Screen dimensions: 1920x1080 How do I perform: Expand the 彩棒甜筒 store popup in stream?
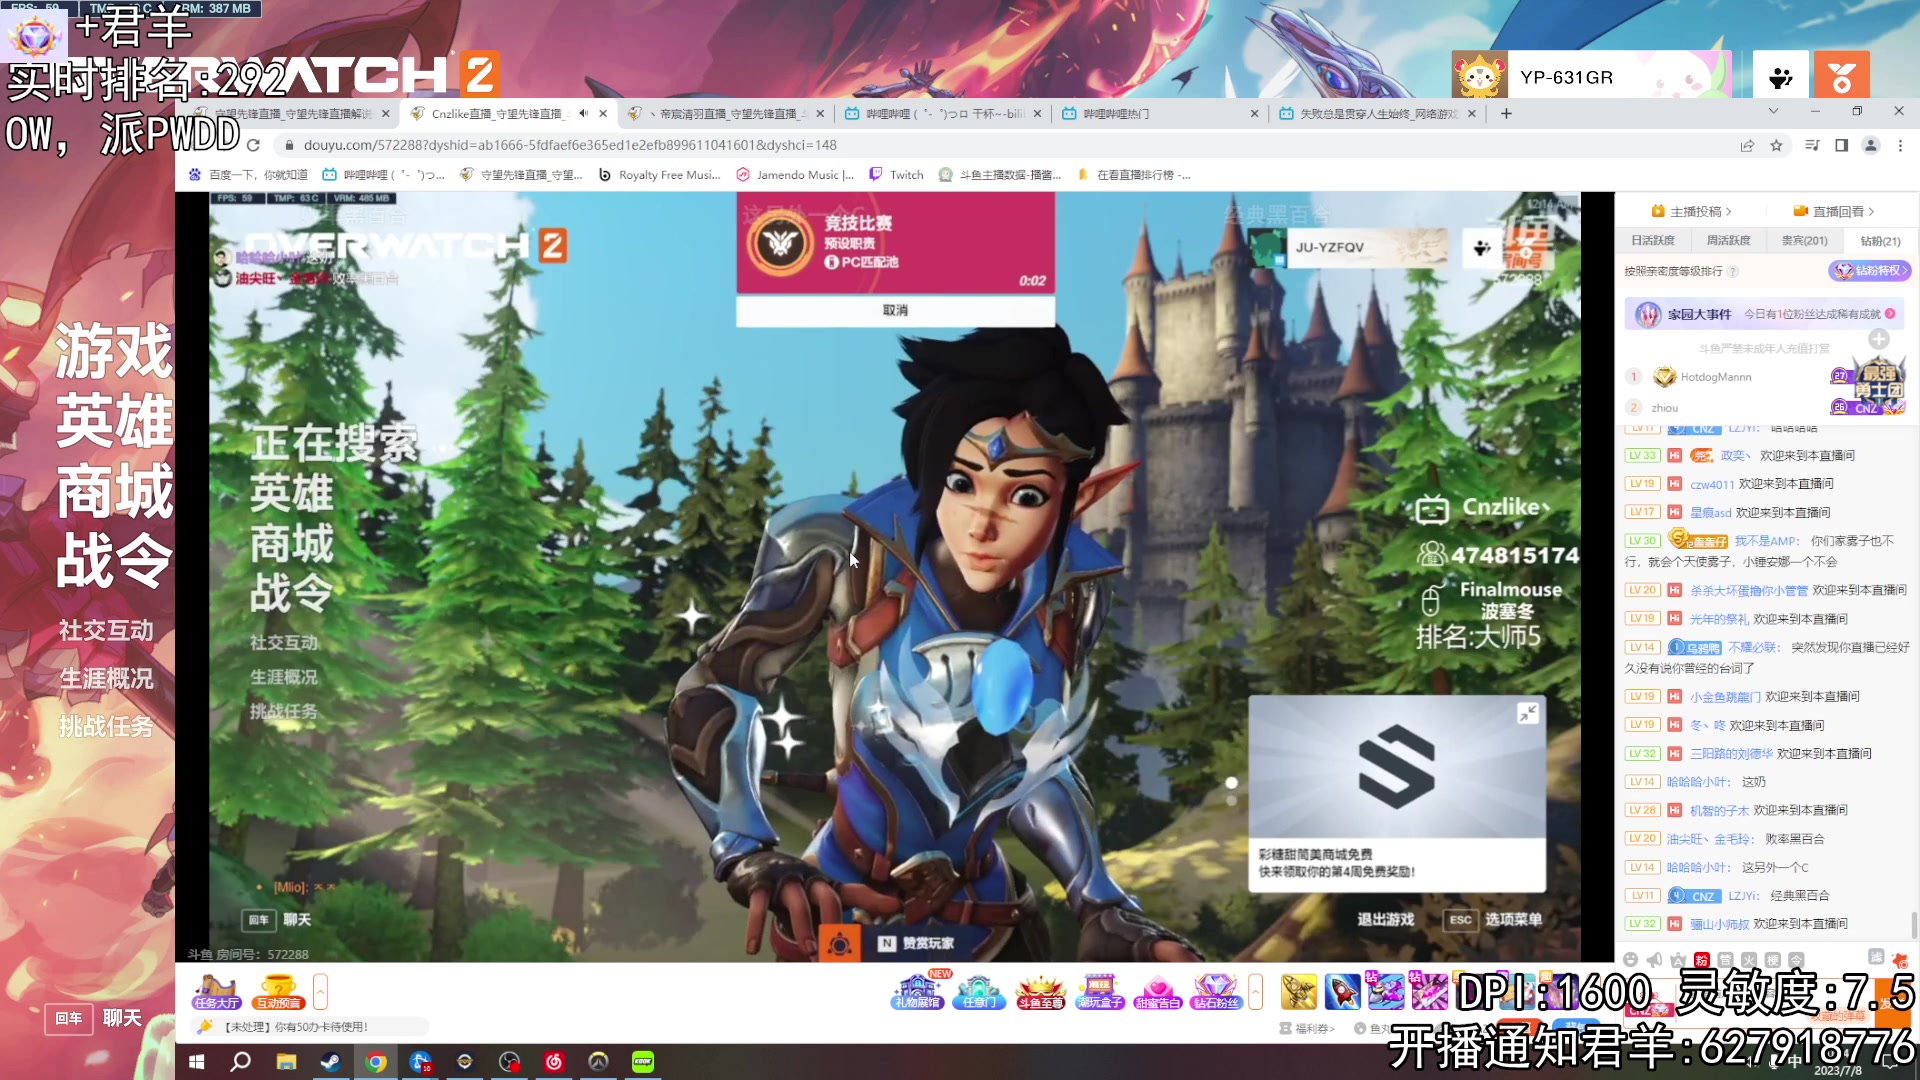1527,713
